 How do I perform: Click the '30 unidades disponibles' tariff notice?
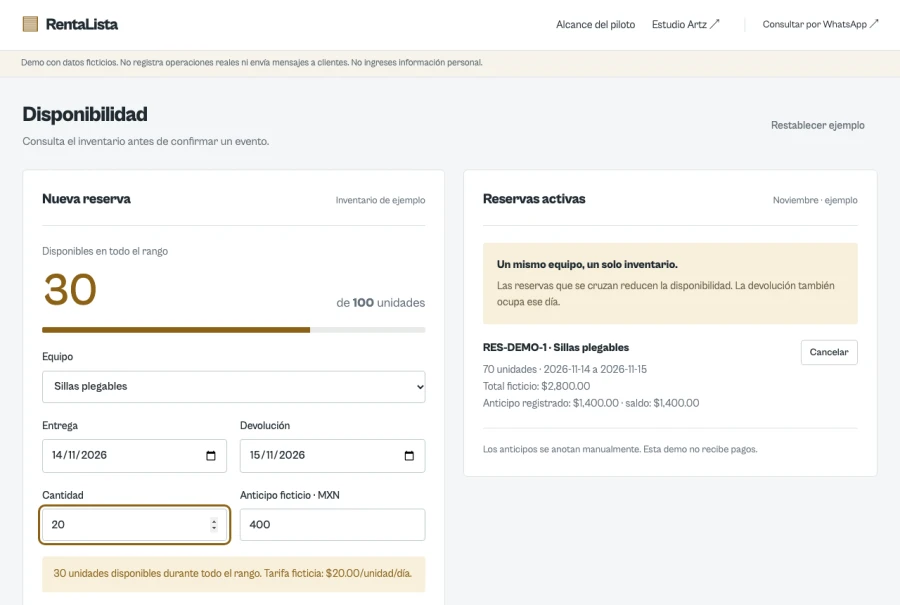pos(233,573)
